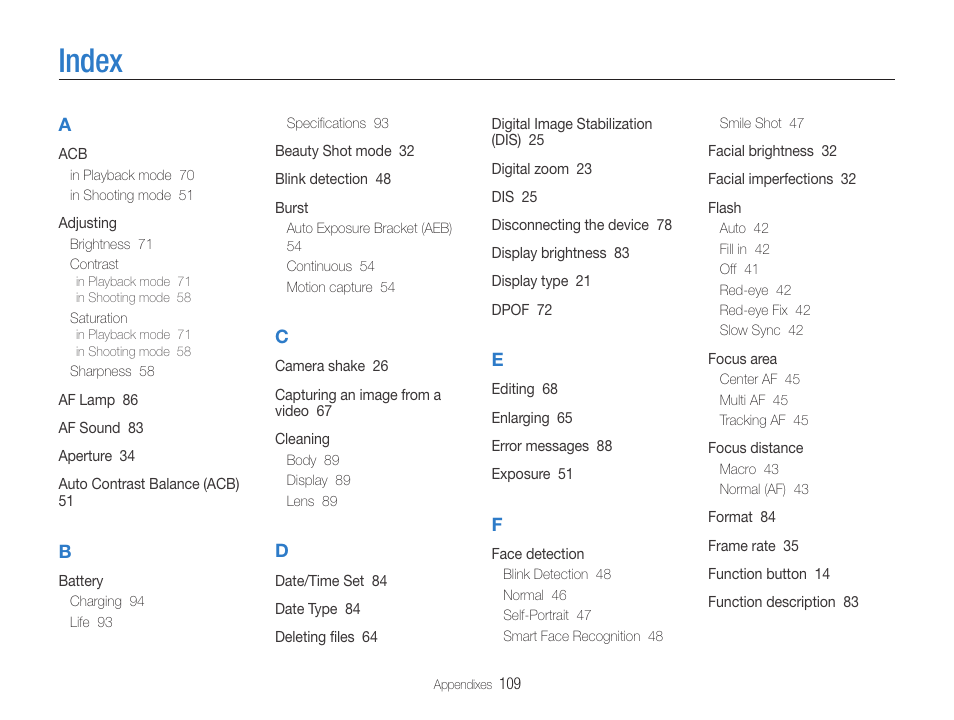The width and height of the screenshot is (954, 720).
Task: Click the Motion capture 54 subentry
Action: click(341, 287)
